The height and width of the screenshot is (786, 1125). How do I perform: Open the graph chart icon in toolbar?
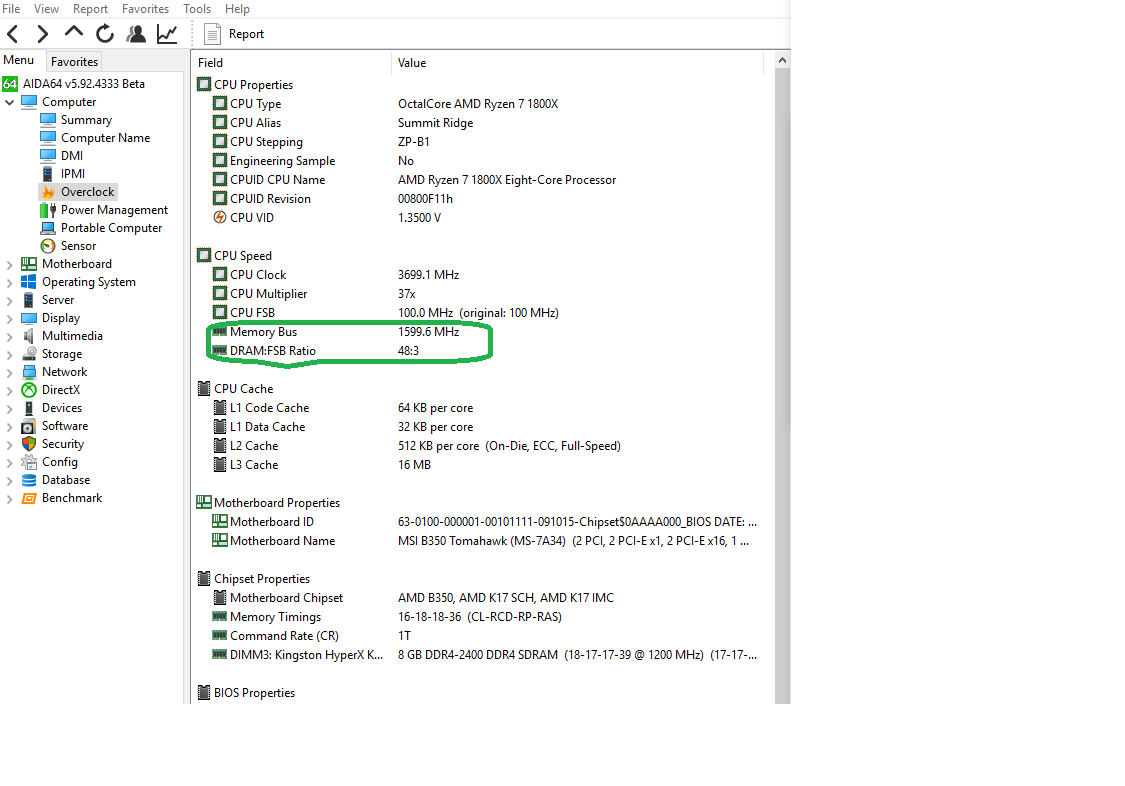coord(167,34)
